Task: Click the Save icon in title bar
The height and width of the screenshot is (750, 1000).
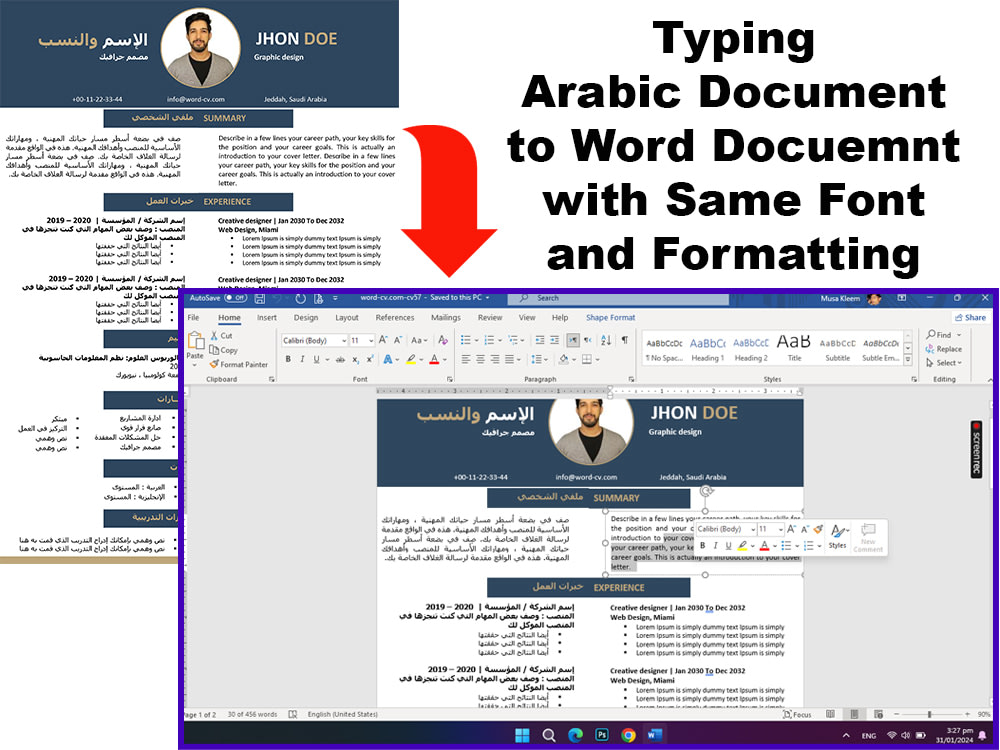Action: point(260,298)
